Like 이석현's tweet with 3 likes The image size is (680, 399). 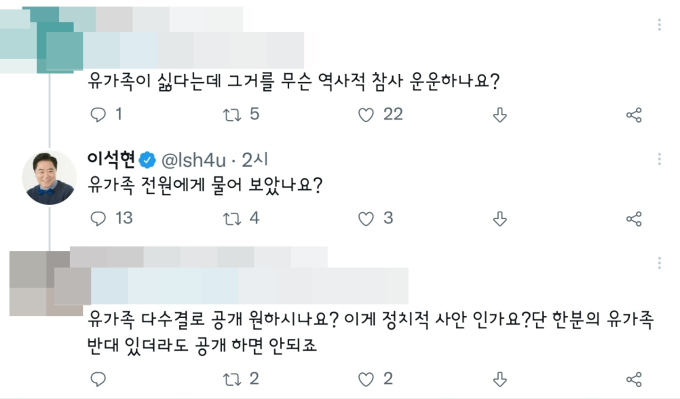click(x=366, y=219)
